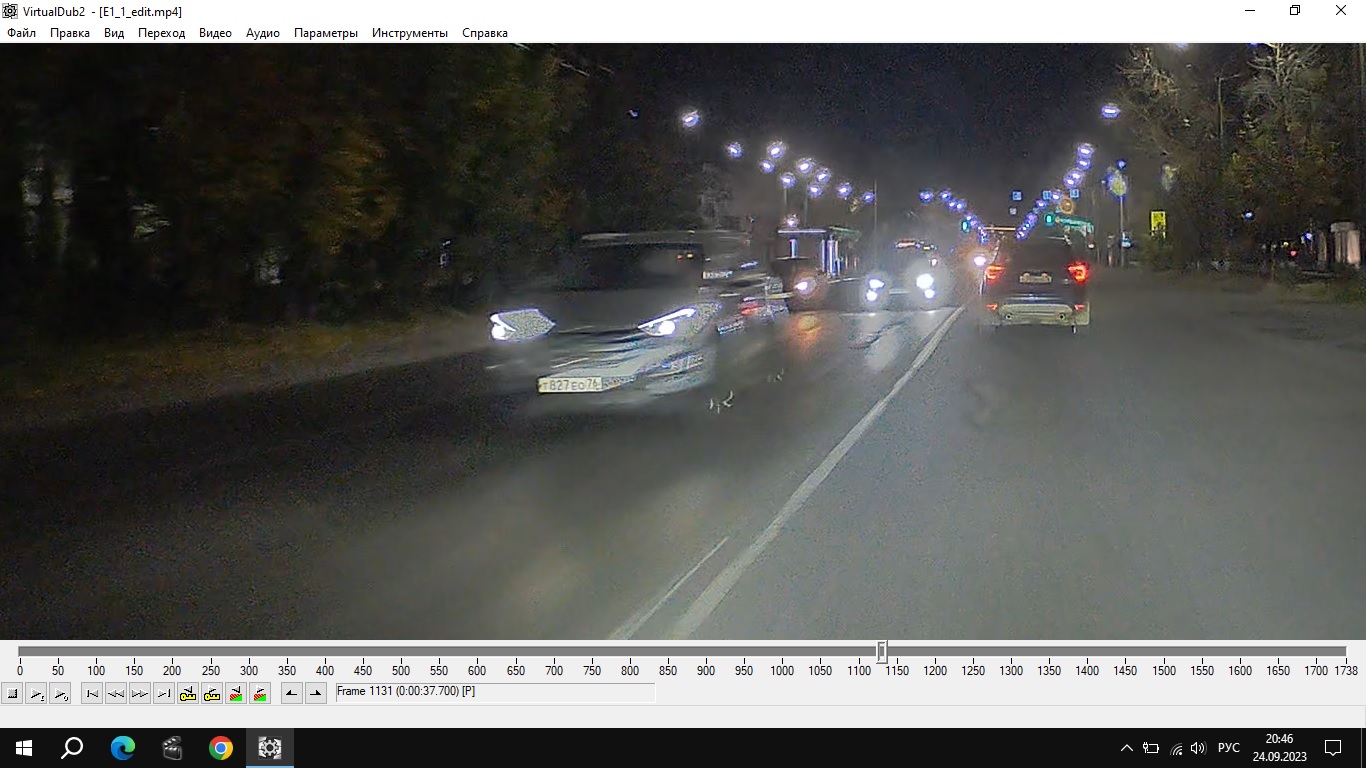Open the Инструменты menu

click(410, 33)
